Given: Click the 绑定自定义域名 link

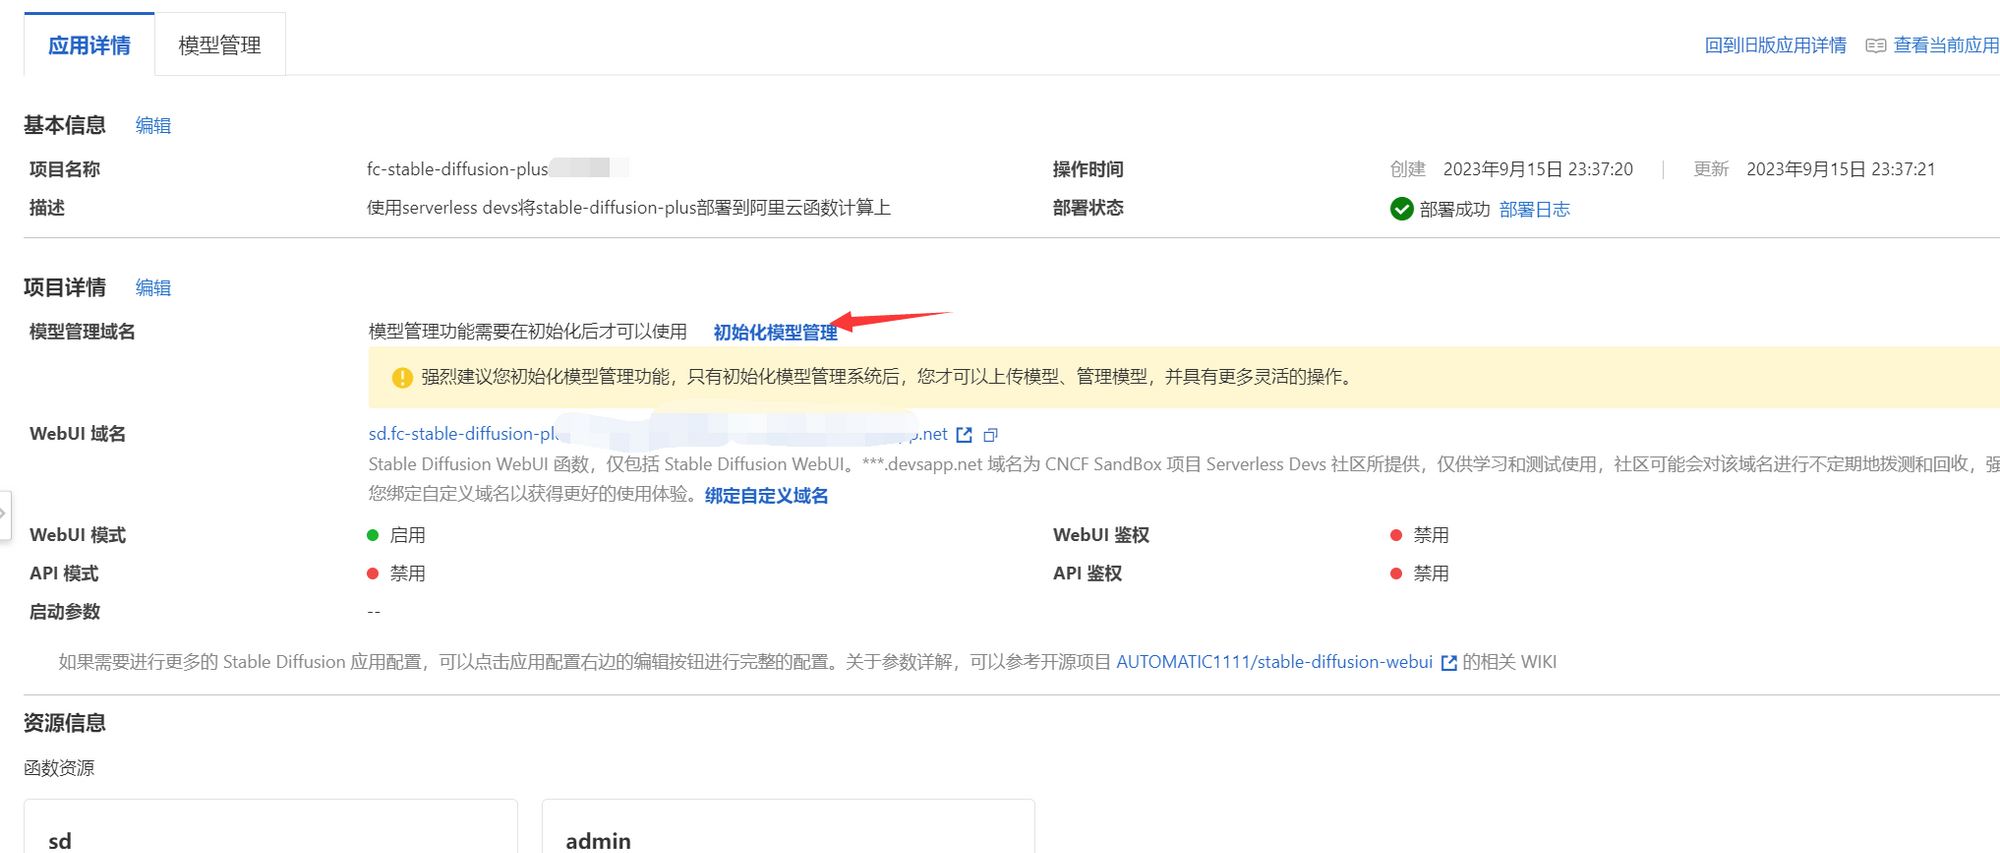Looking at the screenshot, I should 766,496.
